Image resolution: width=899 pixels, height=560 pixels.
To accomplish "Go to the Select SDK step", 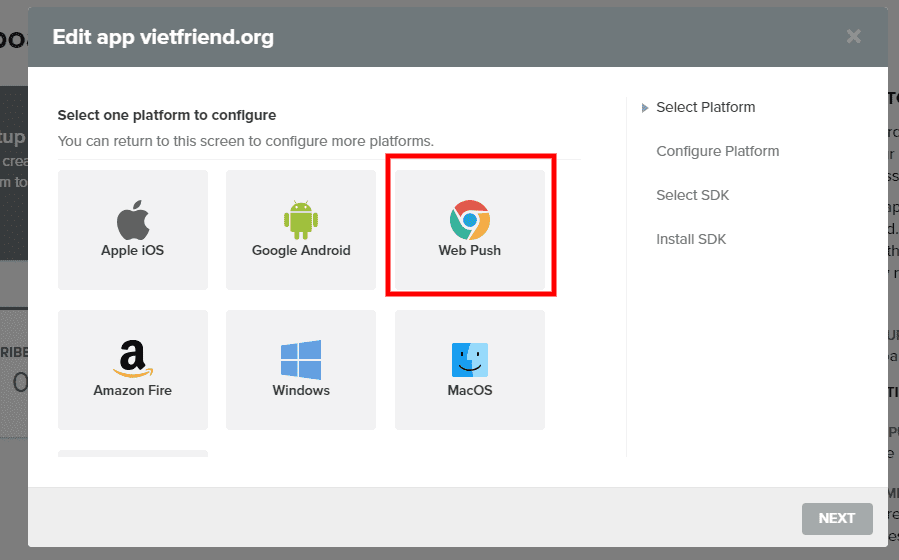I will pyautogui.click(x=692, y=195).
